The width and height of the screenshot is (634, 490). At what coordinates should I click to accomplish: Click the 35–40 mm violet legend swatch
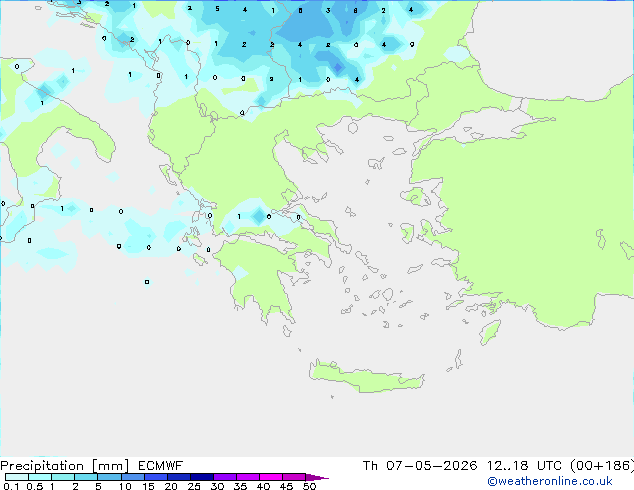[248, 477]
